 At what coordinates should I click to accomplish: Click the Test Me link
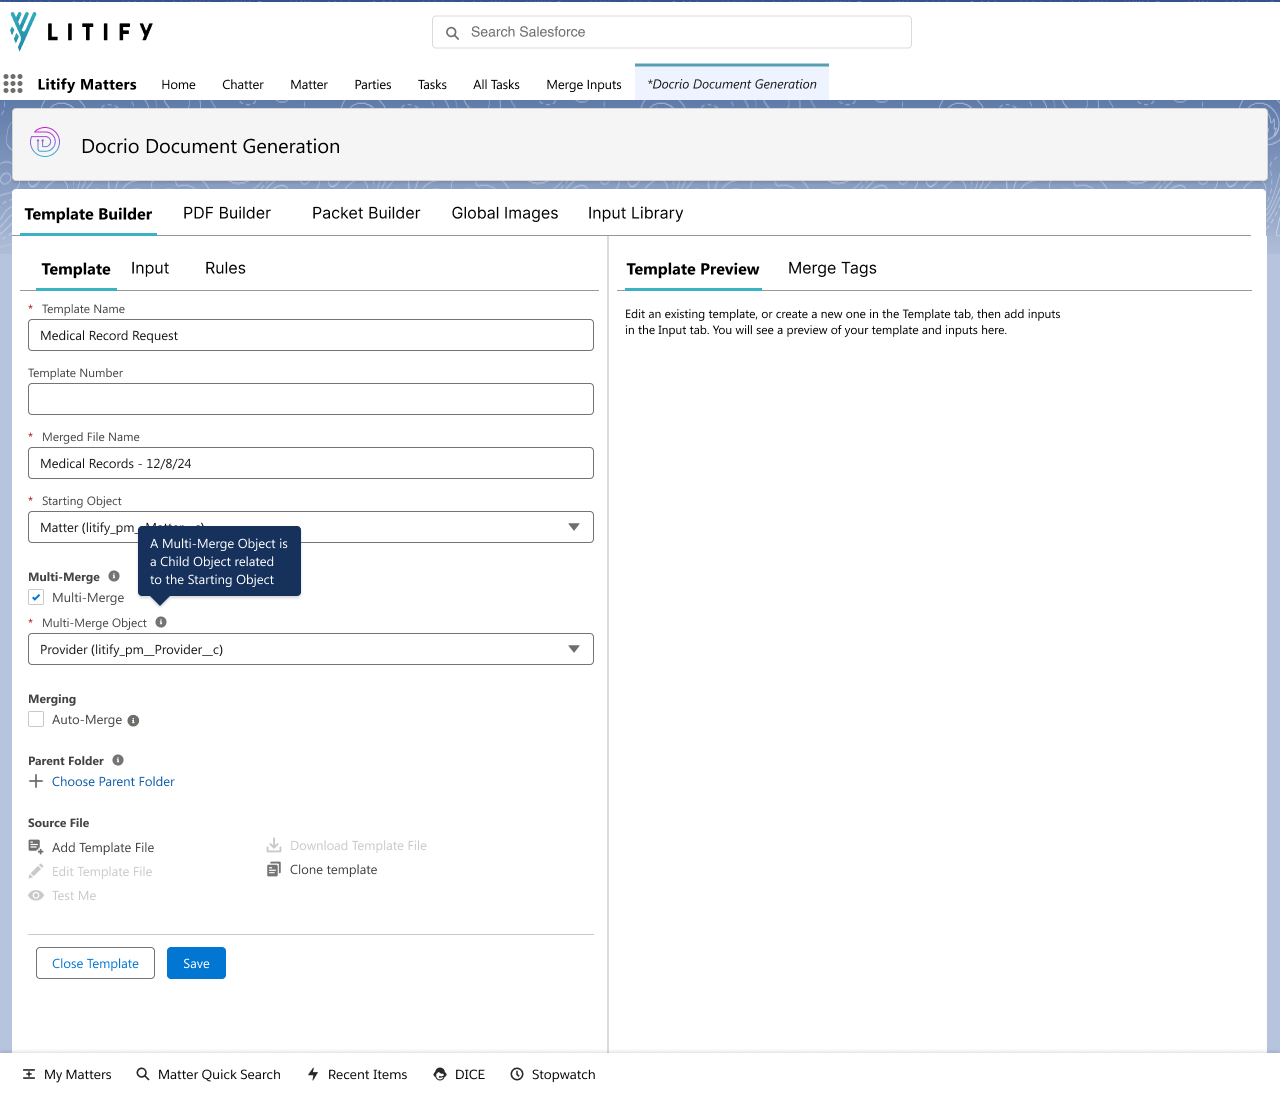coord(74,896)
